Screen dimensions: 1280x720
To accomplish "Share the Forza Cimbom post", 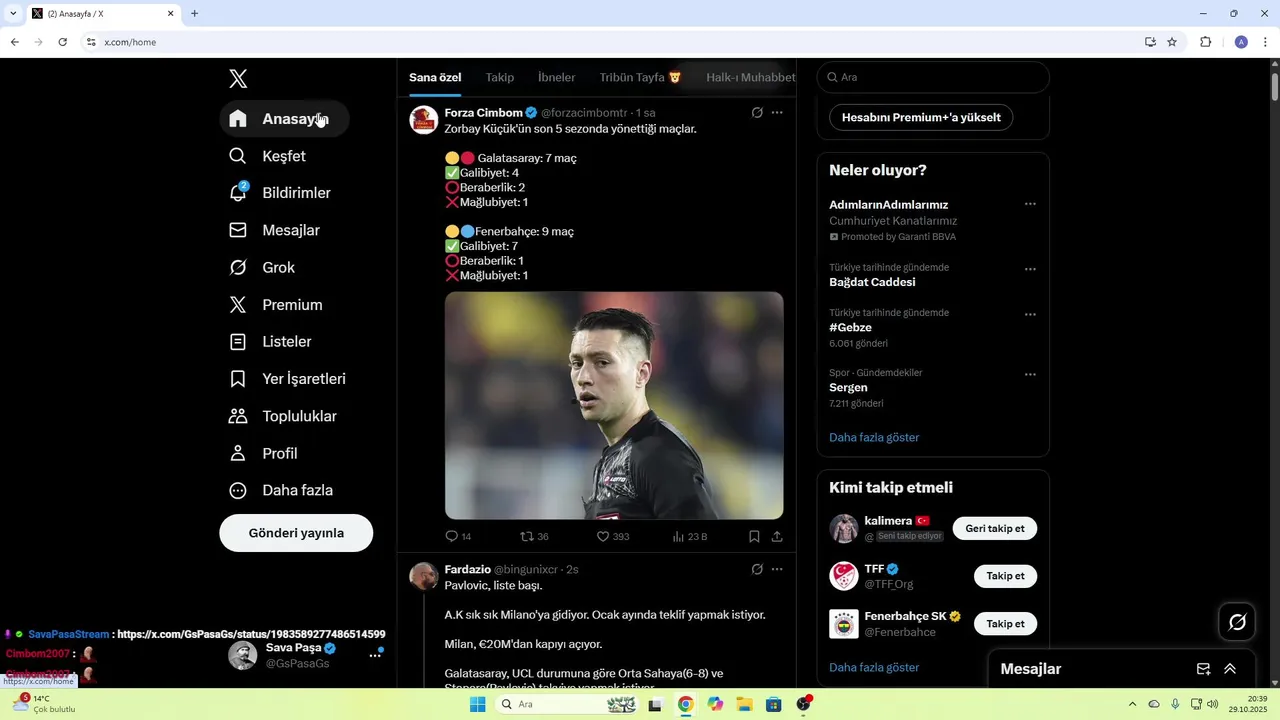I will click(x=777, y=537).
